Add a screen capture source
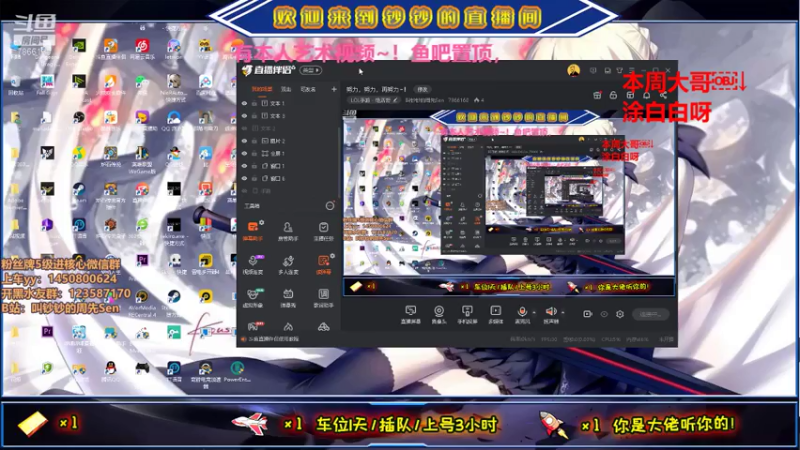This screenshot has width=800, height=450. point(410,314)
